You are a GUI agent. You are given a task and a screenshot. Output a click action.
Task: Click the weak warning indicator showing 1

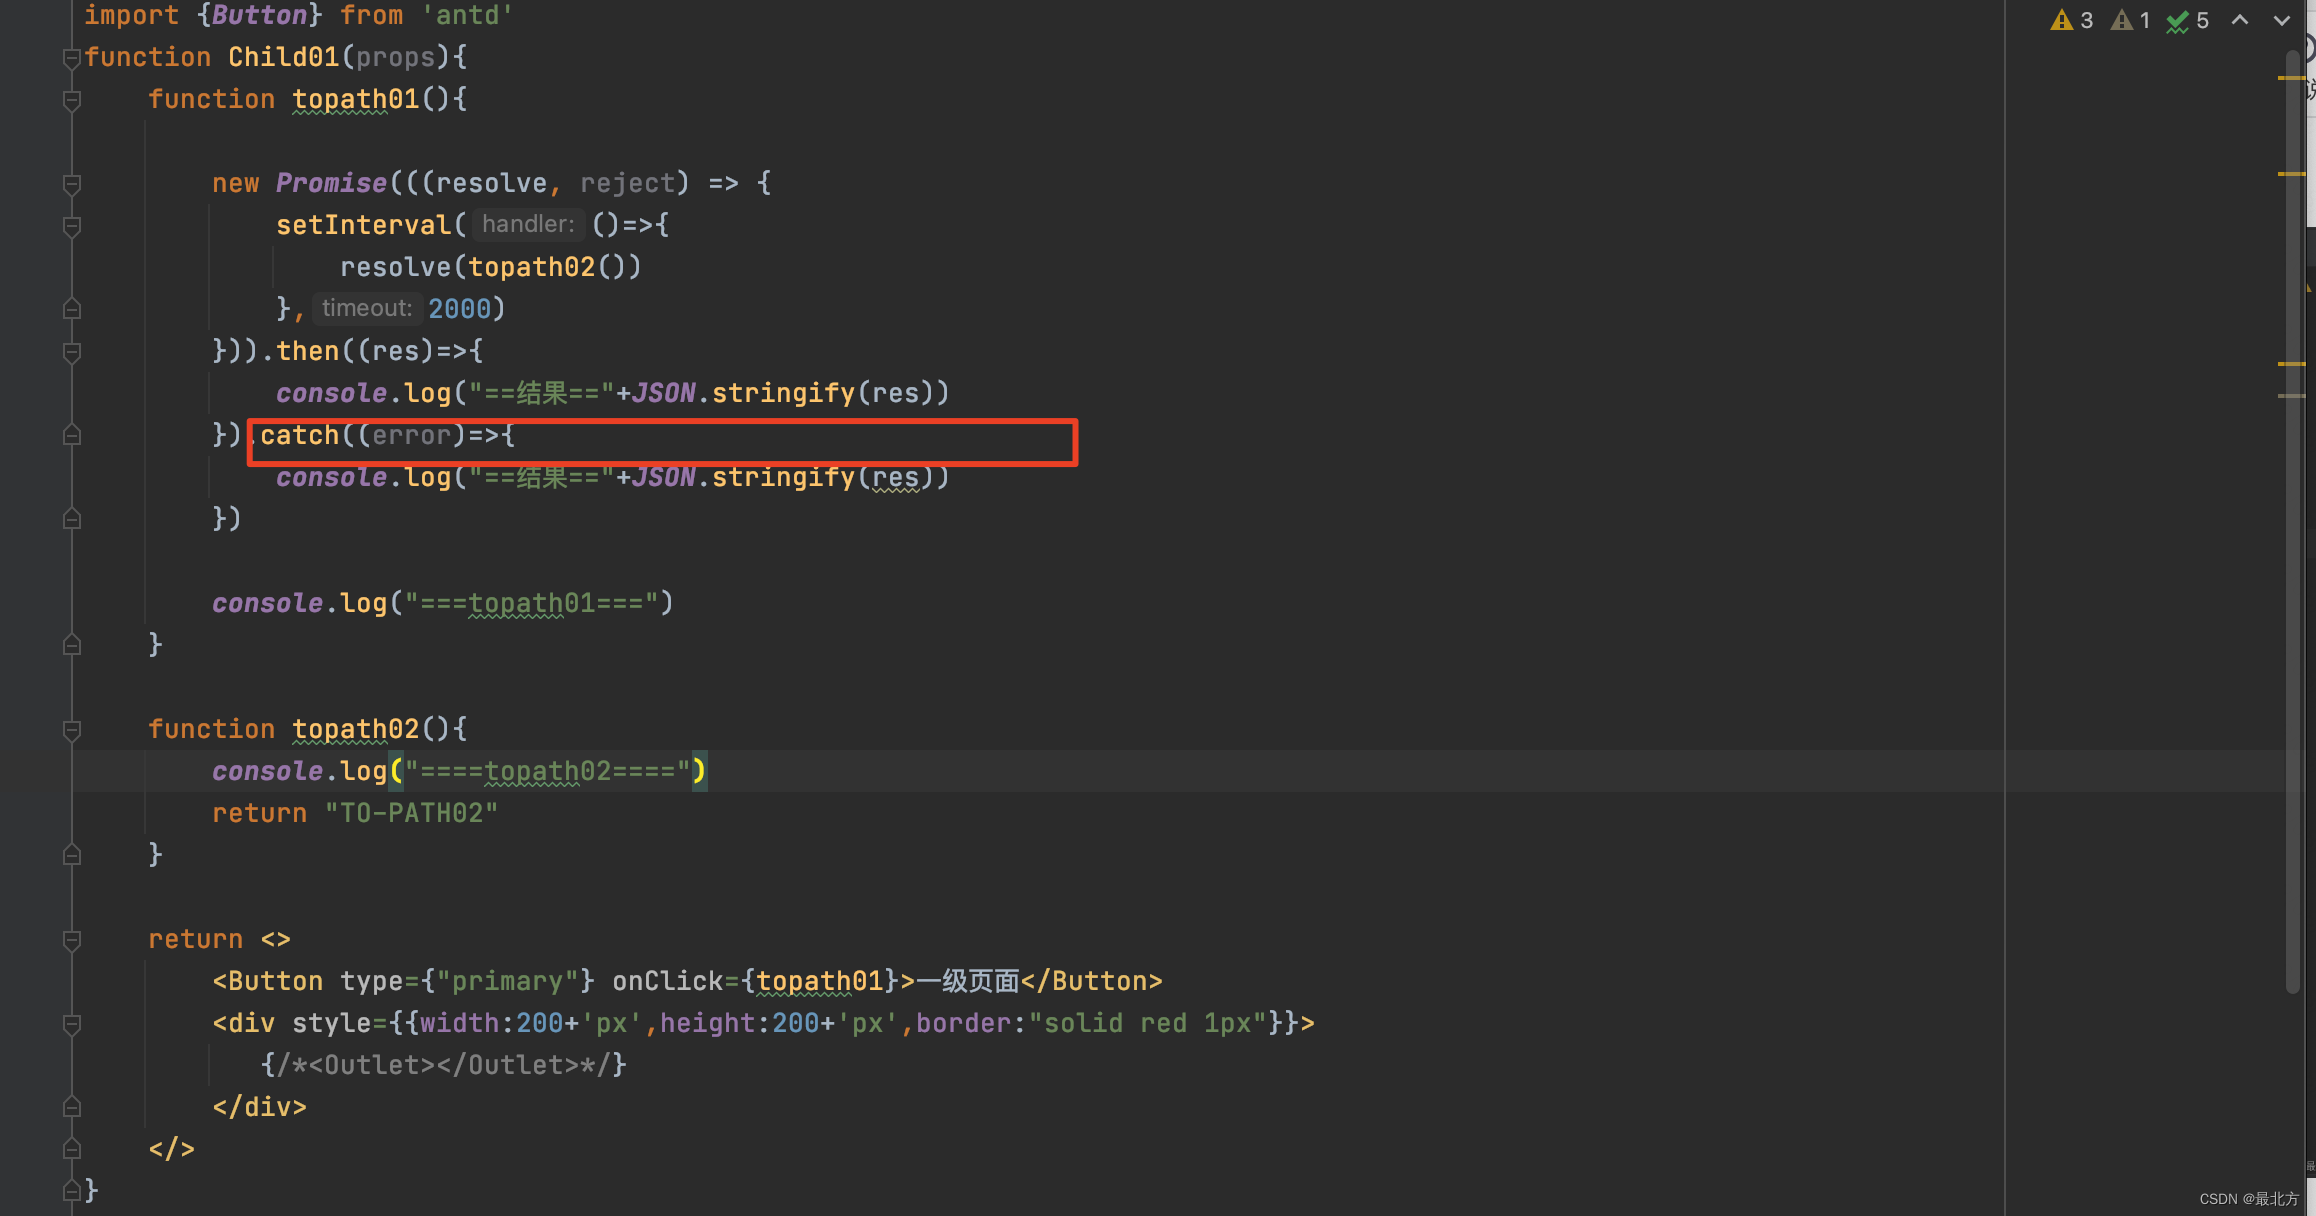point(2131,20)
